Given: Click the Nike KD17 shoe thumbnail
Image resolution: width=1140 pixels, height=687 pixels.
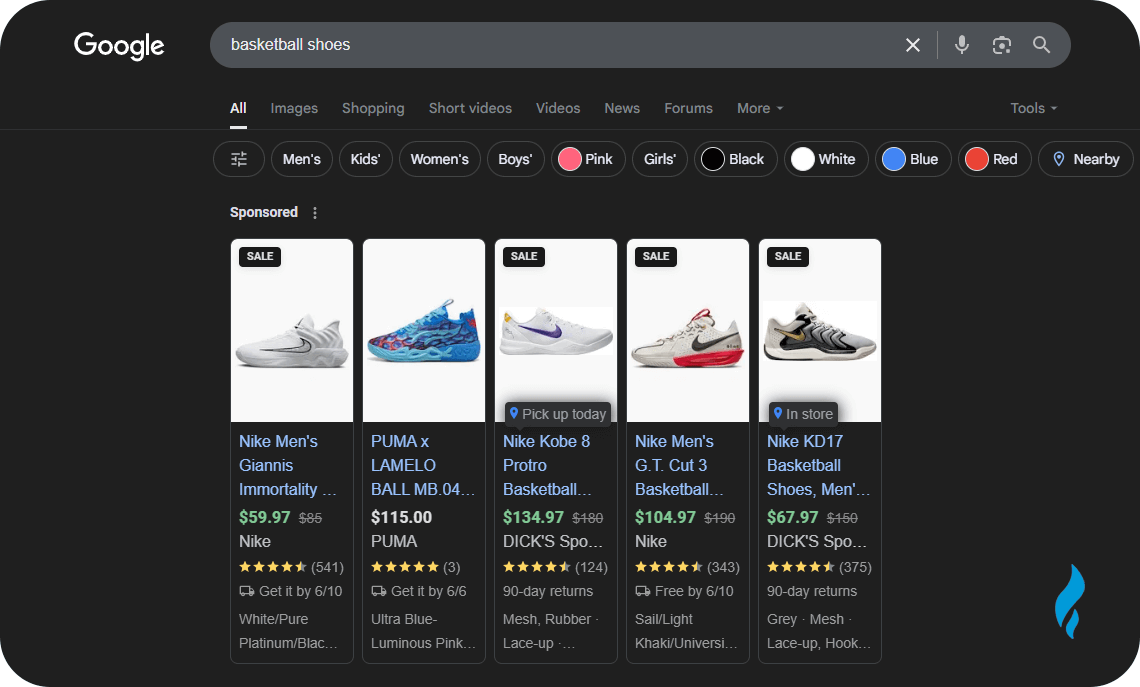Looking at the screenshot, I should click(820, 332).
